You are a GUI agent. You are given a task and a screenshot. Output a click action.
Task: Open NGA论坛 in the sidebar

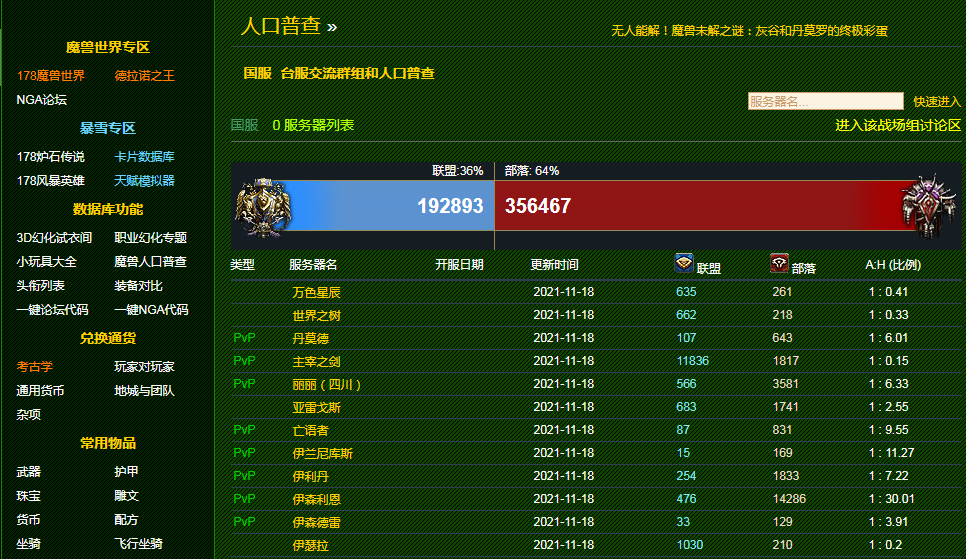click(41, 100)
